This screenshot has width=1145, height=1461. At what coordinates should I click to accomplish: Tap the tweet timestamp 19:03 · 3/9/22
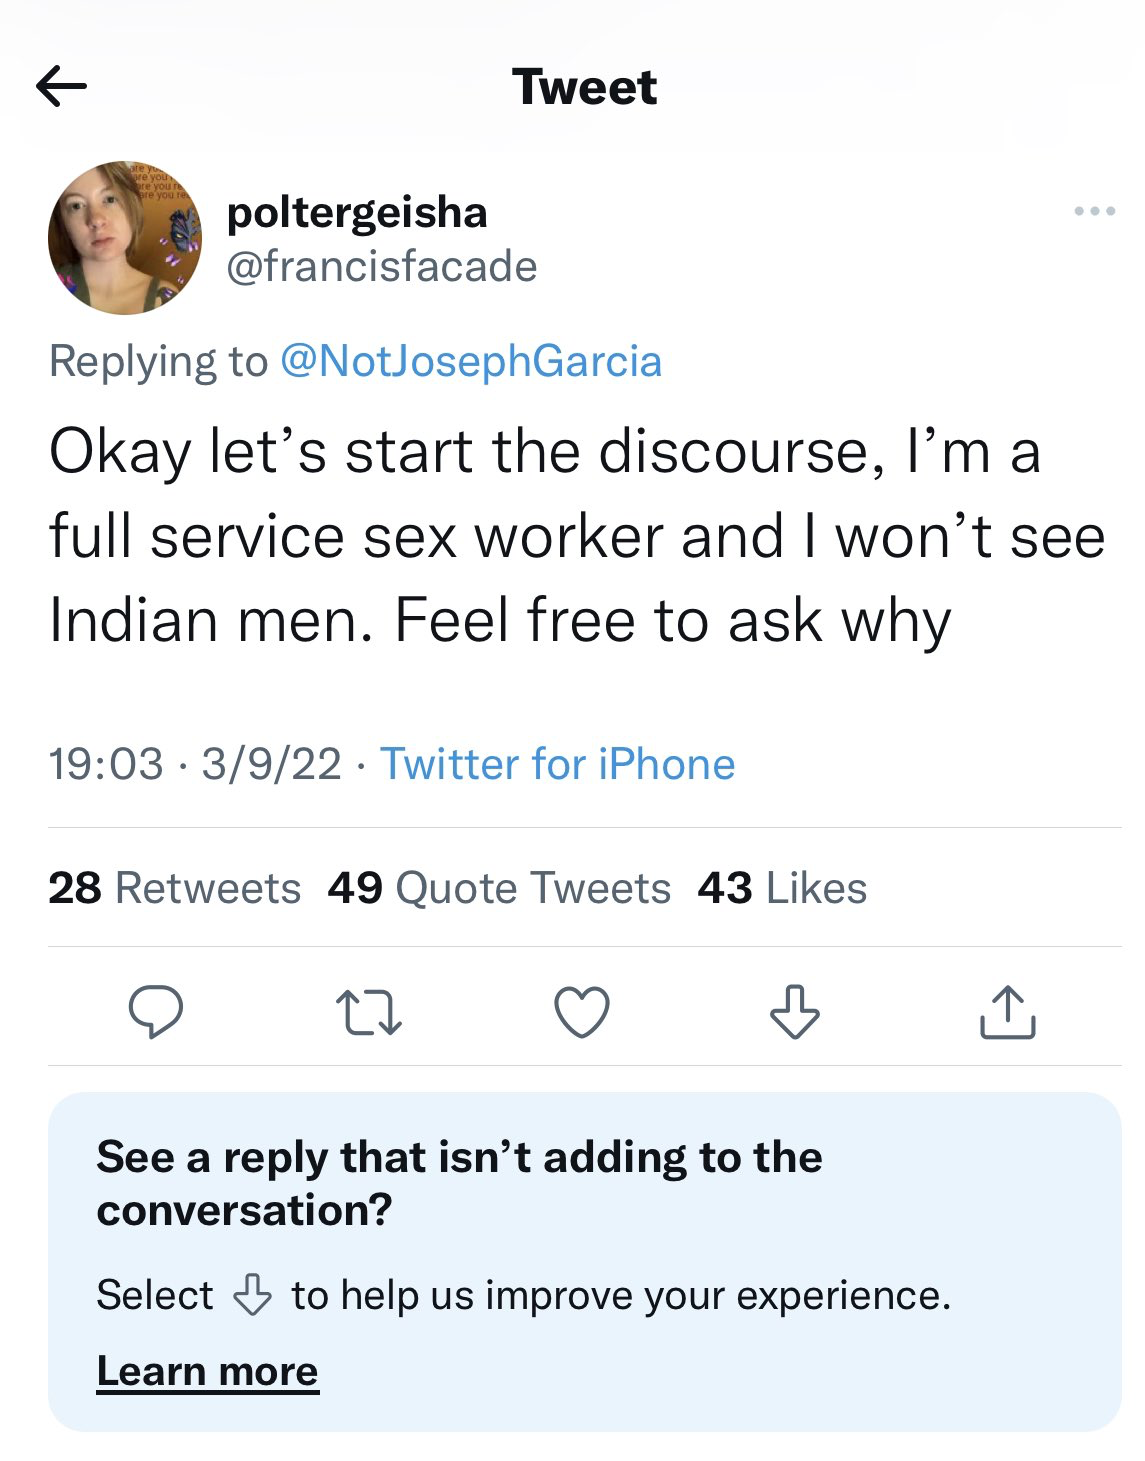(x=195, y=764)
